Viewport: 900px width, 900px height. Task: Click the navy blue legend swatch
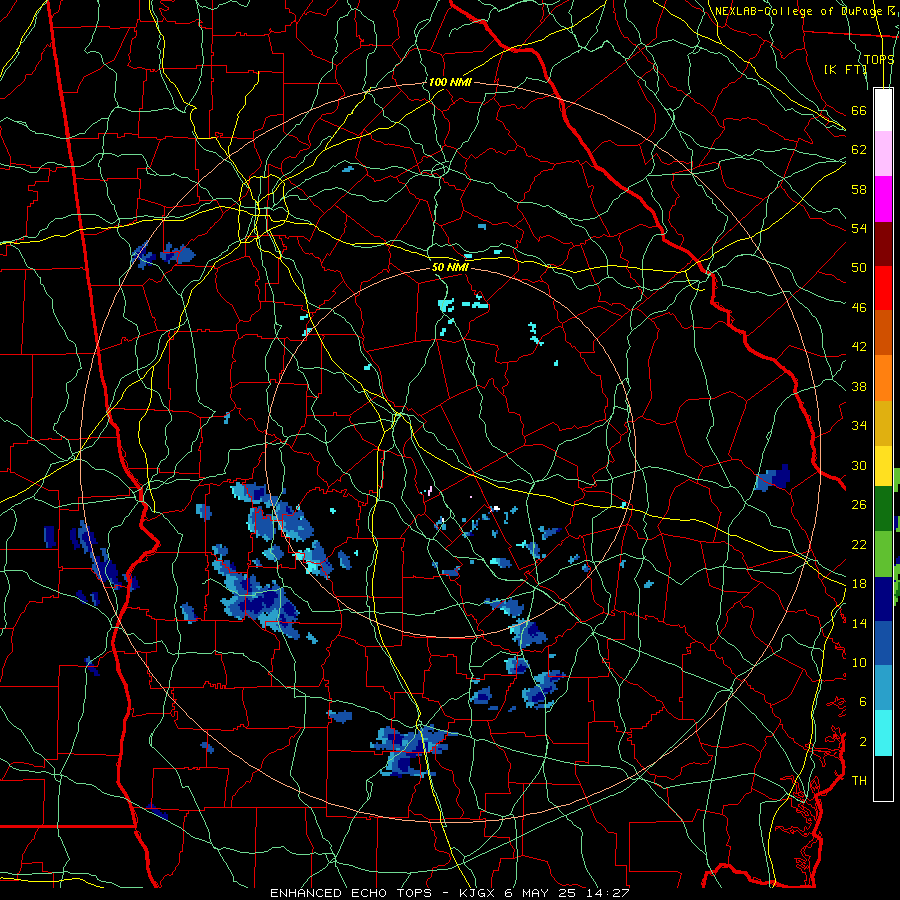pyautogui.click(x=883, y=599)
